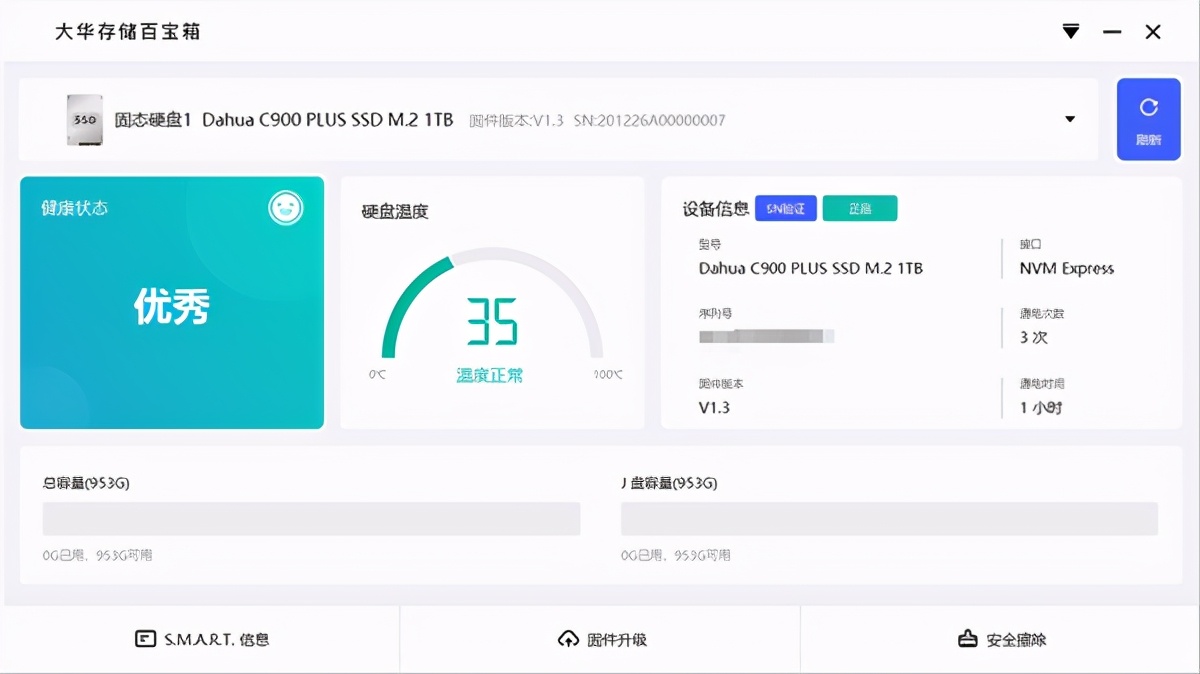Click the green 正常 status badge

tap(860, 208)
